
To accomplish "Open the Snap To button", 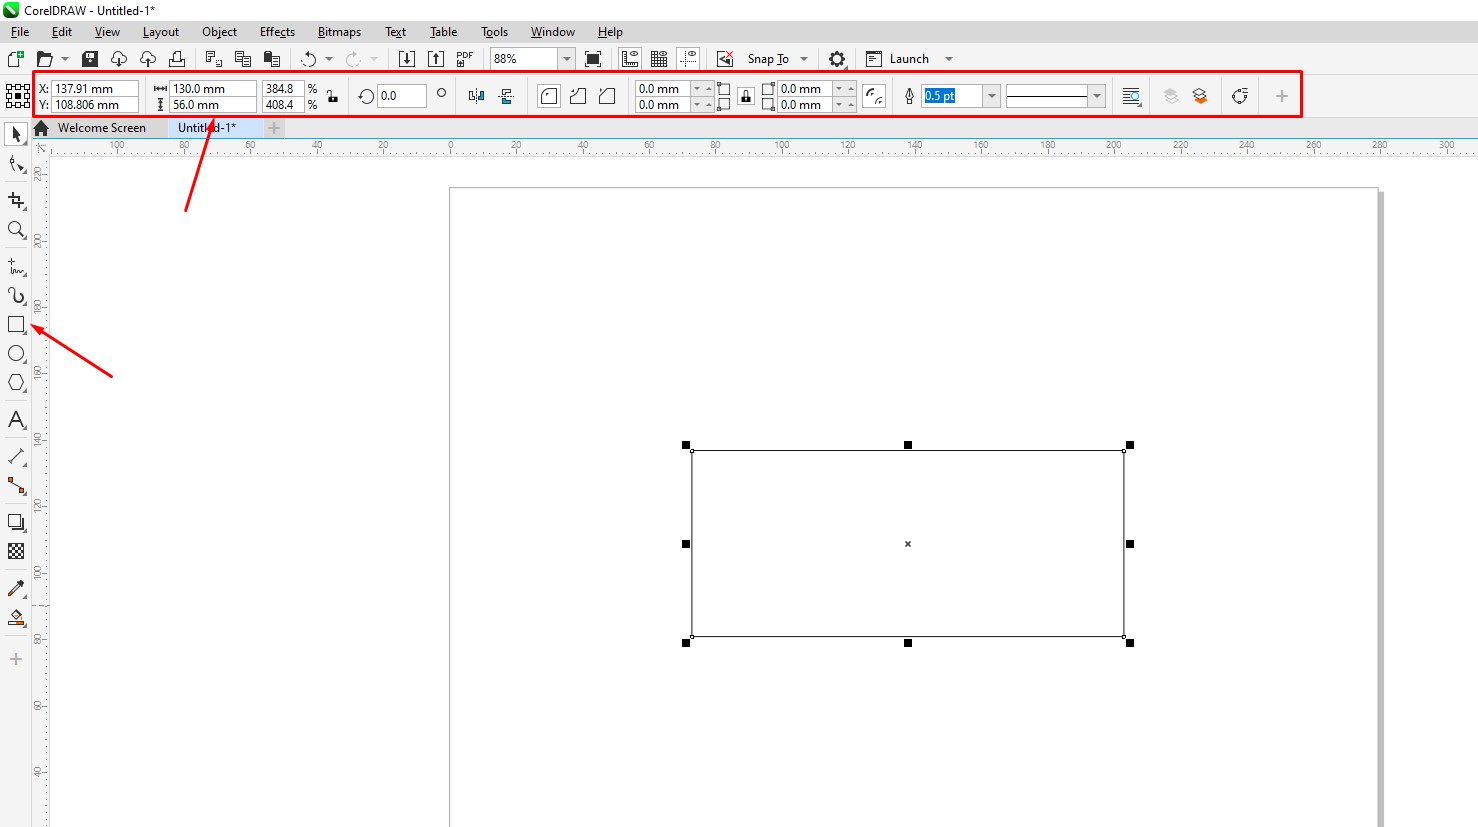I will tap(767, 59).
